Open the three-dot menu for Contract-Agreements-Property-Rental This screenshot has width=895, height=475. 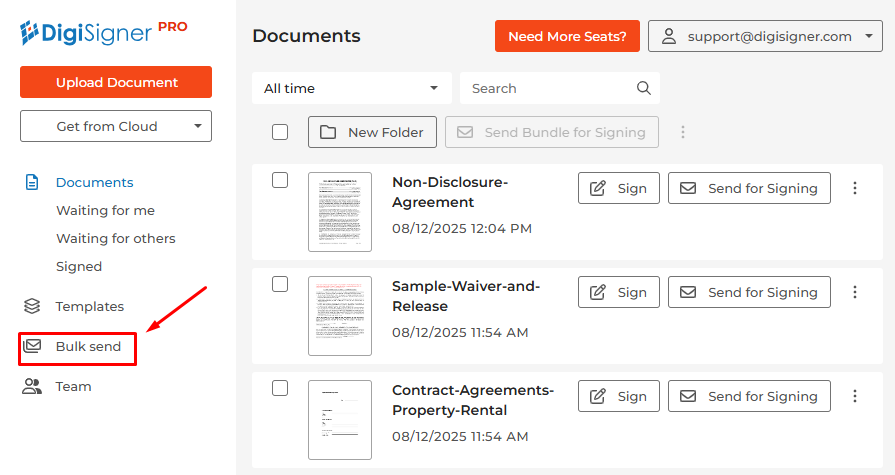854,396
